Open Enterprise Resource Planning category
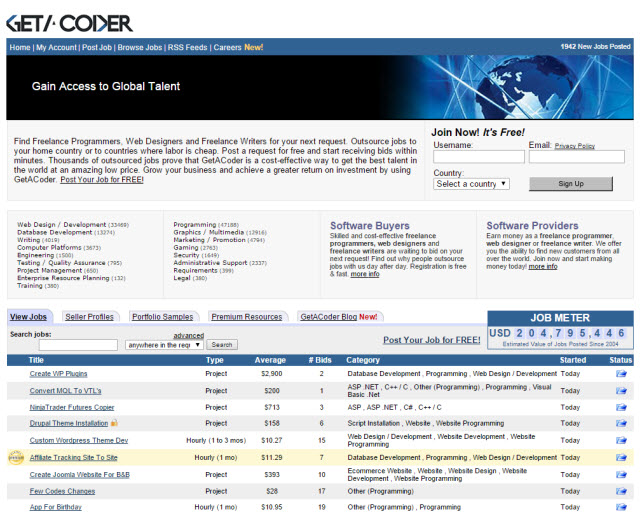This screenshot has height=515, width=640. 63,278
